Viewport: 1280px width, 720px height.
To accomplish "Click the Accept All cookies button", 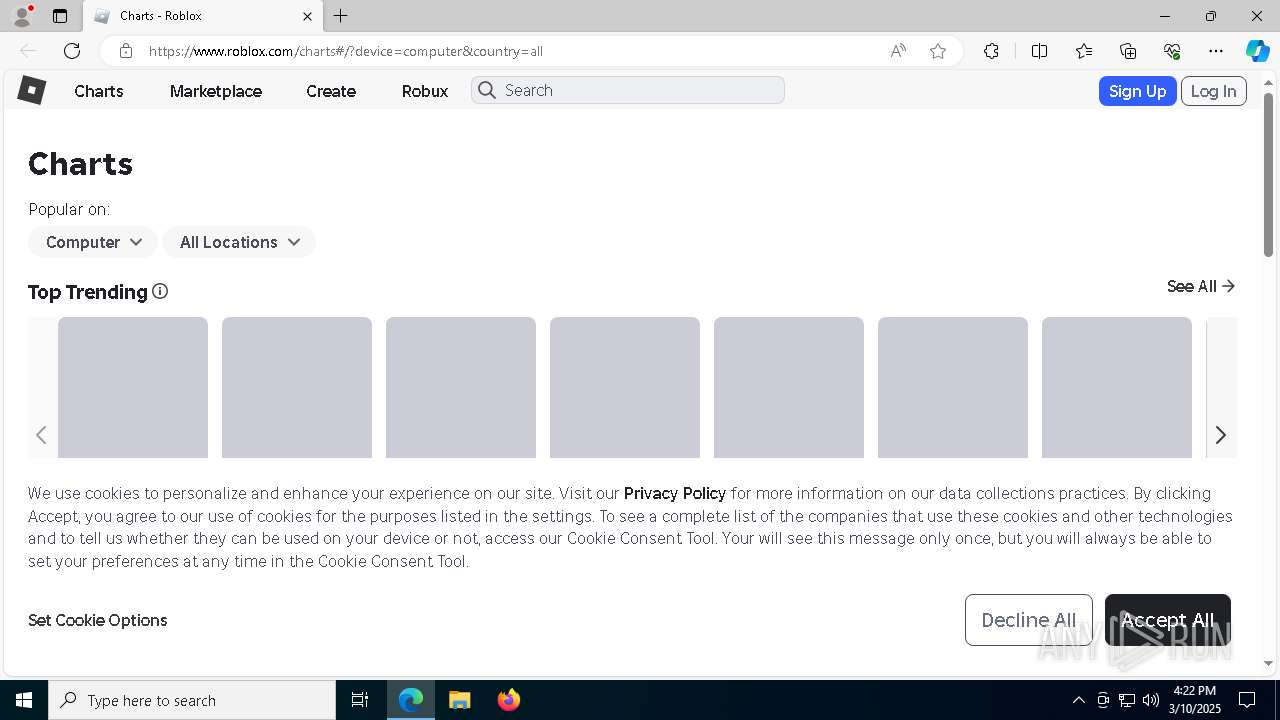I will (x=1168, y=620).
